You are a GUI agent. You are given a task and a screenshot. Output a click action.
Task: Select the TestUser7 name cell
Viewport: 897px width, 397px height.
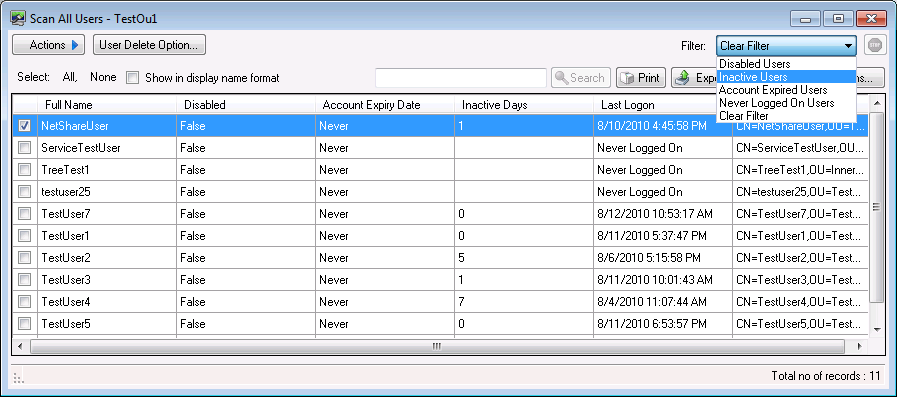click(107, 214)
